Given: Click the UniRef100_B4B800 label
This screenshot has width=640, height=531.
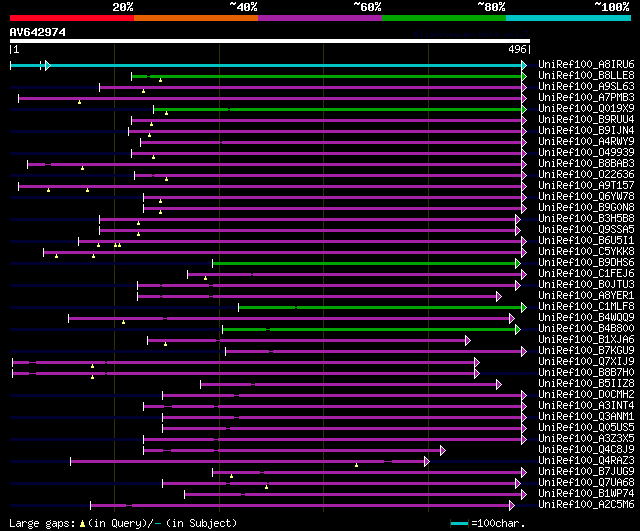Looking at the screenshot, I should [586, 329].
